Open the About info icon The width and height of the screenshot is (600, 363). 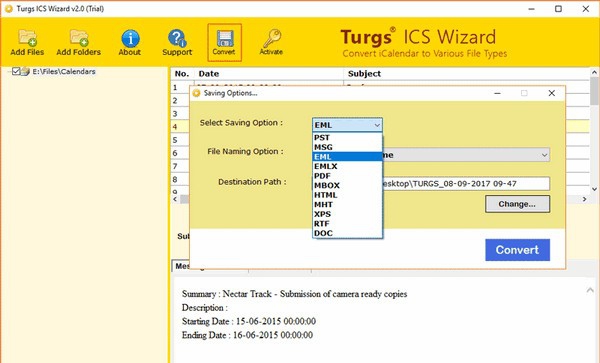click(130, 42)
